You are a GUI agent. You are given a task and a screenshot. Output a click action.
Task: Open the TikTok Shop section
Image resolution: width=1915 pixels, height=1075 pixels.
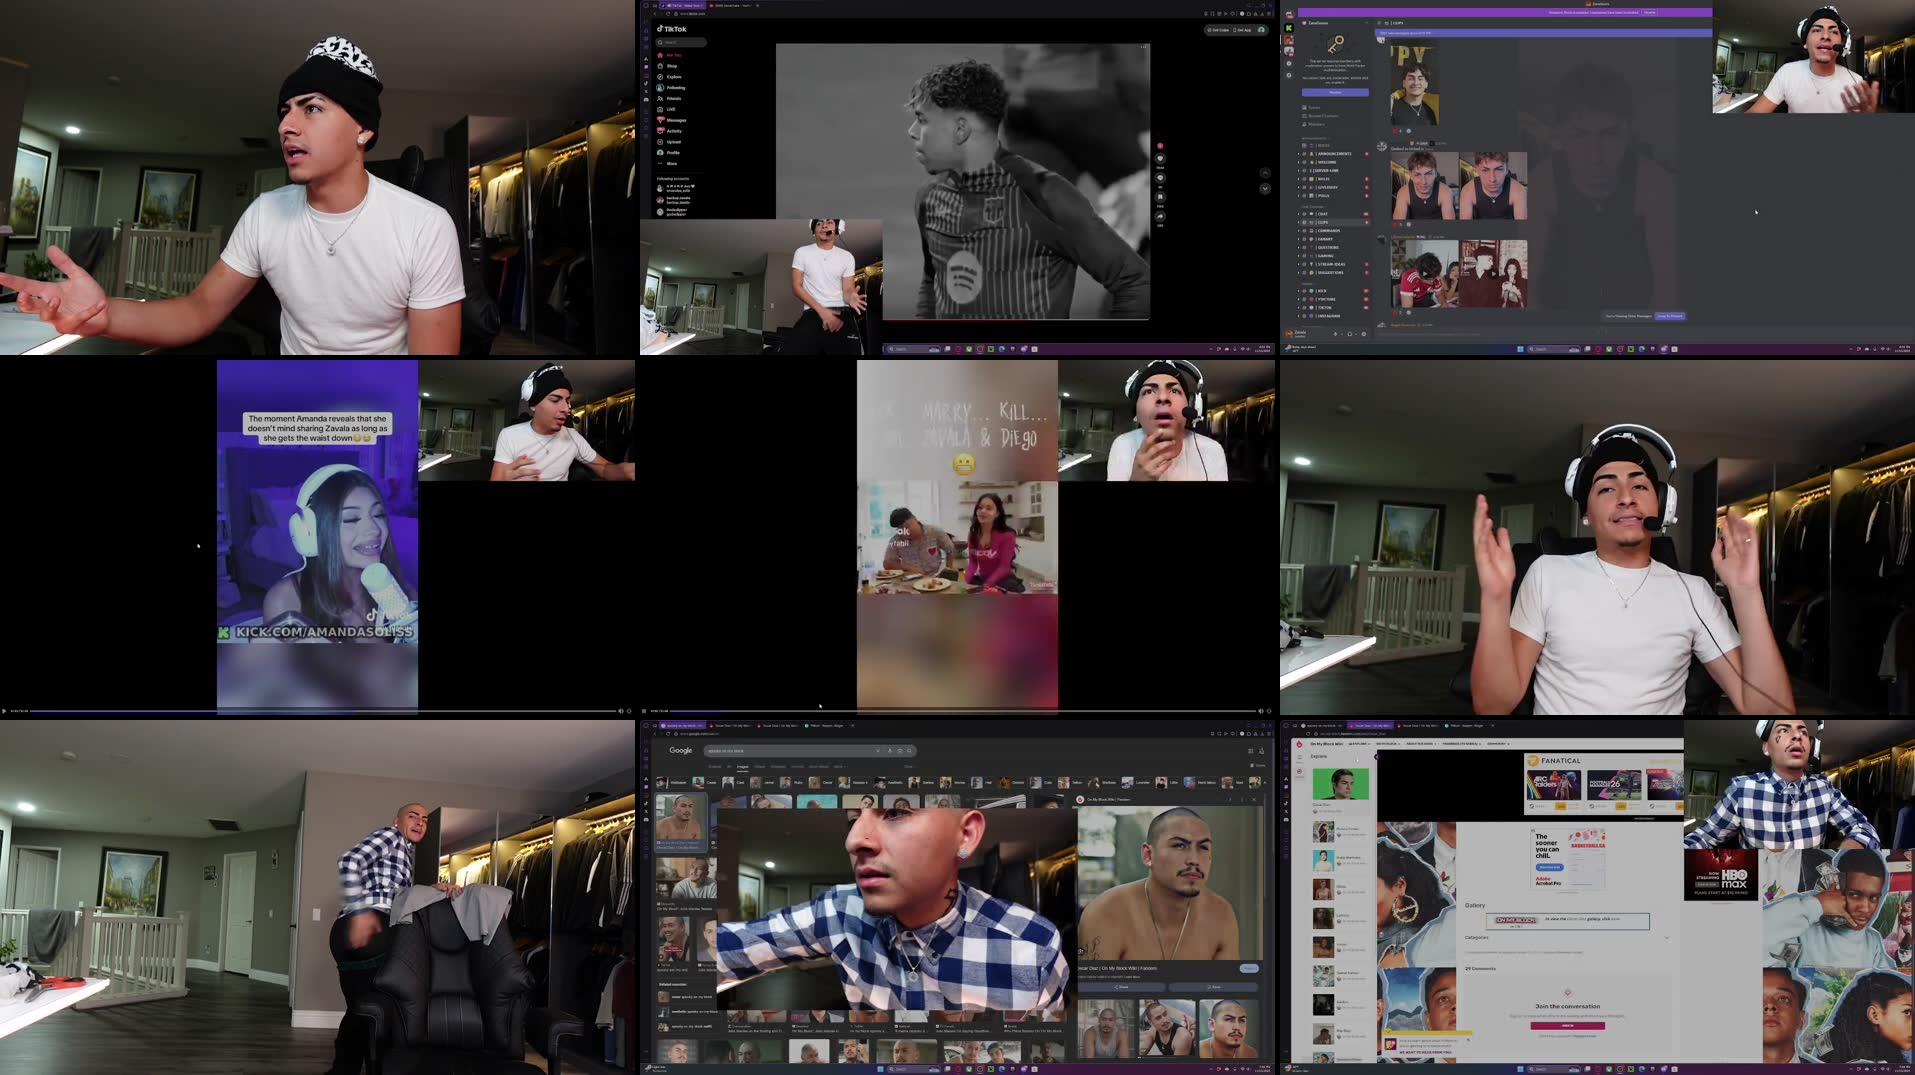[x=668, y=66]
